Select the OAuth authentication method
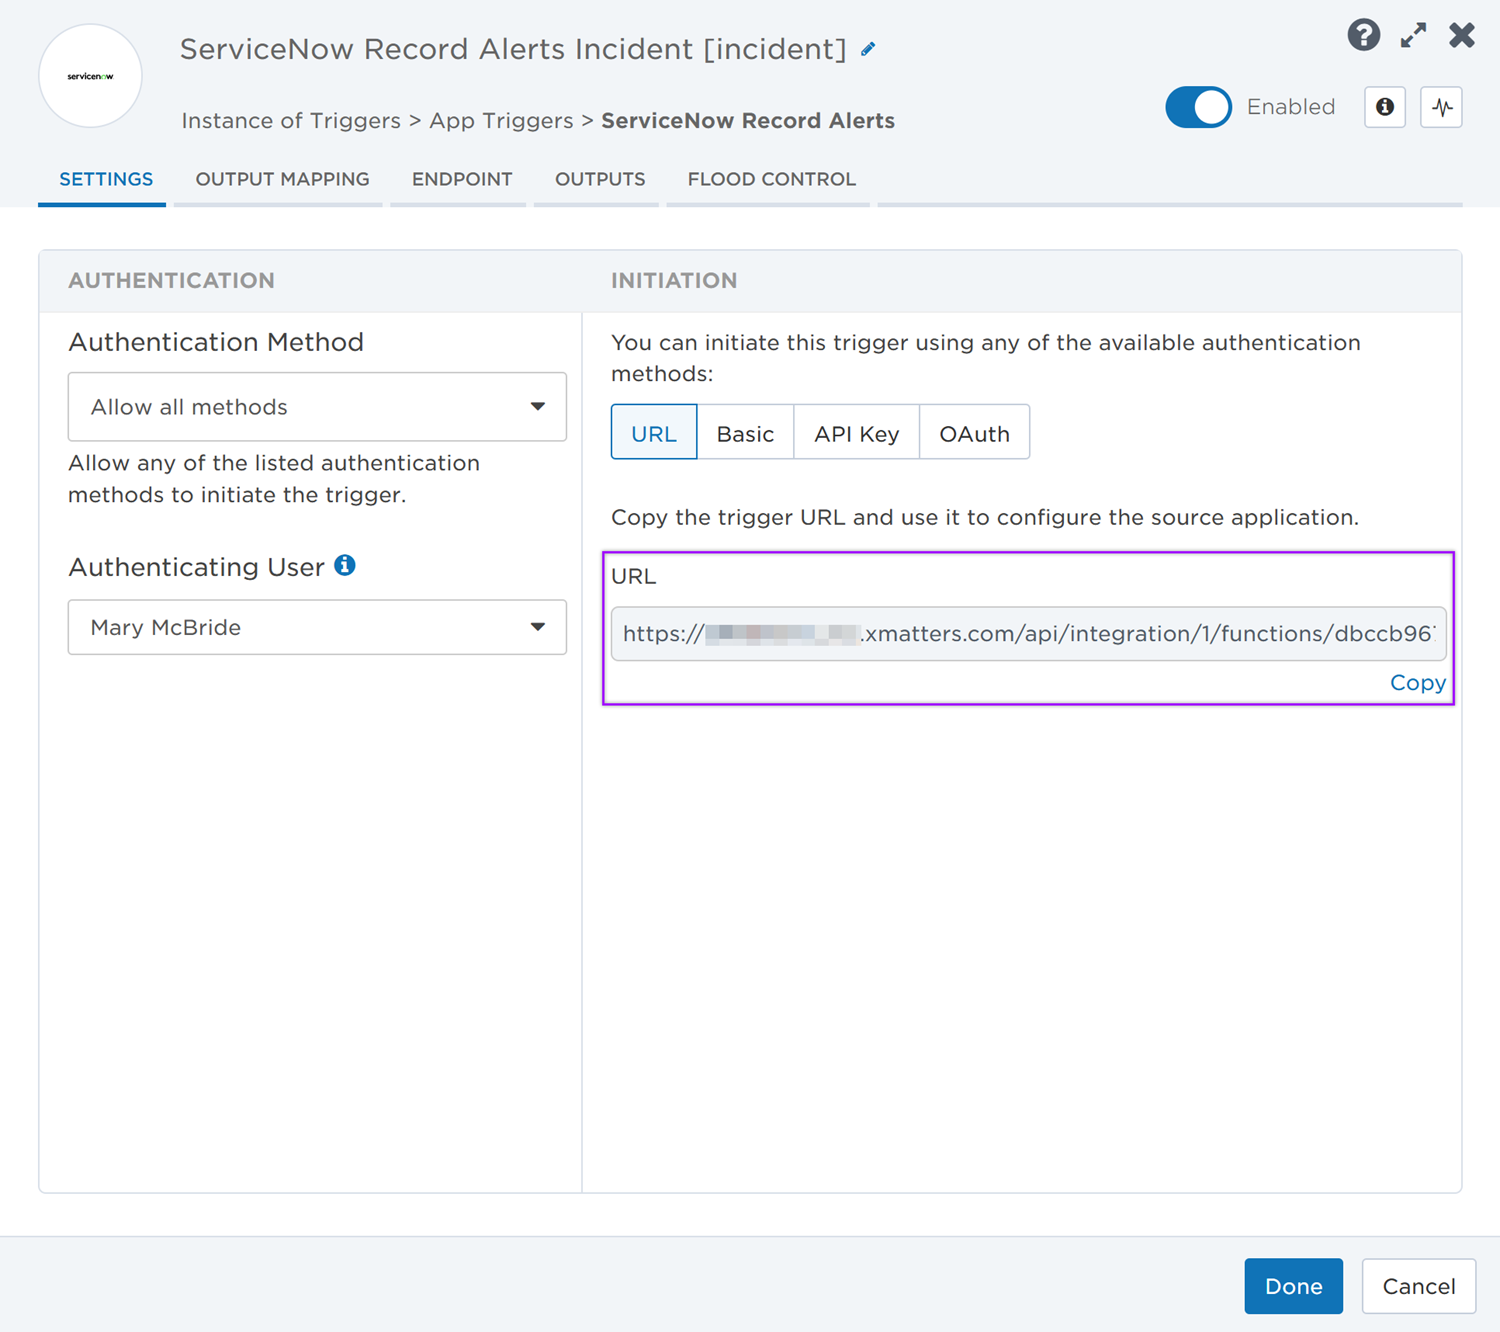 tap(974, 433)
